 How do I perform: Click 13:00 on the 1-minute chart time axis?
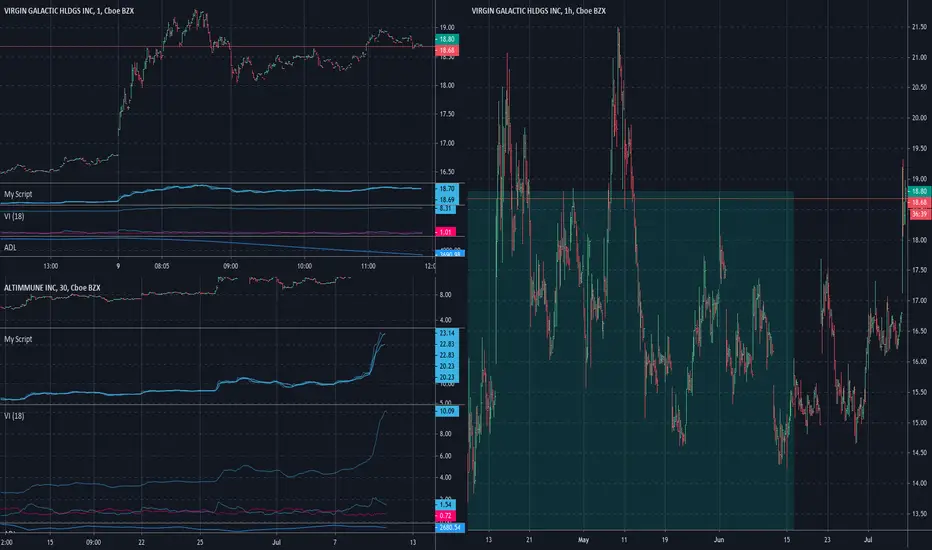51,266
